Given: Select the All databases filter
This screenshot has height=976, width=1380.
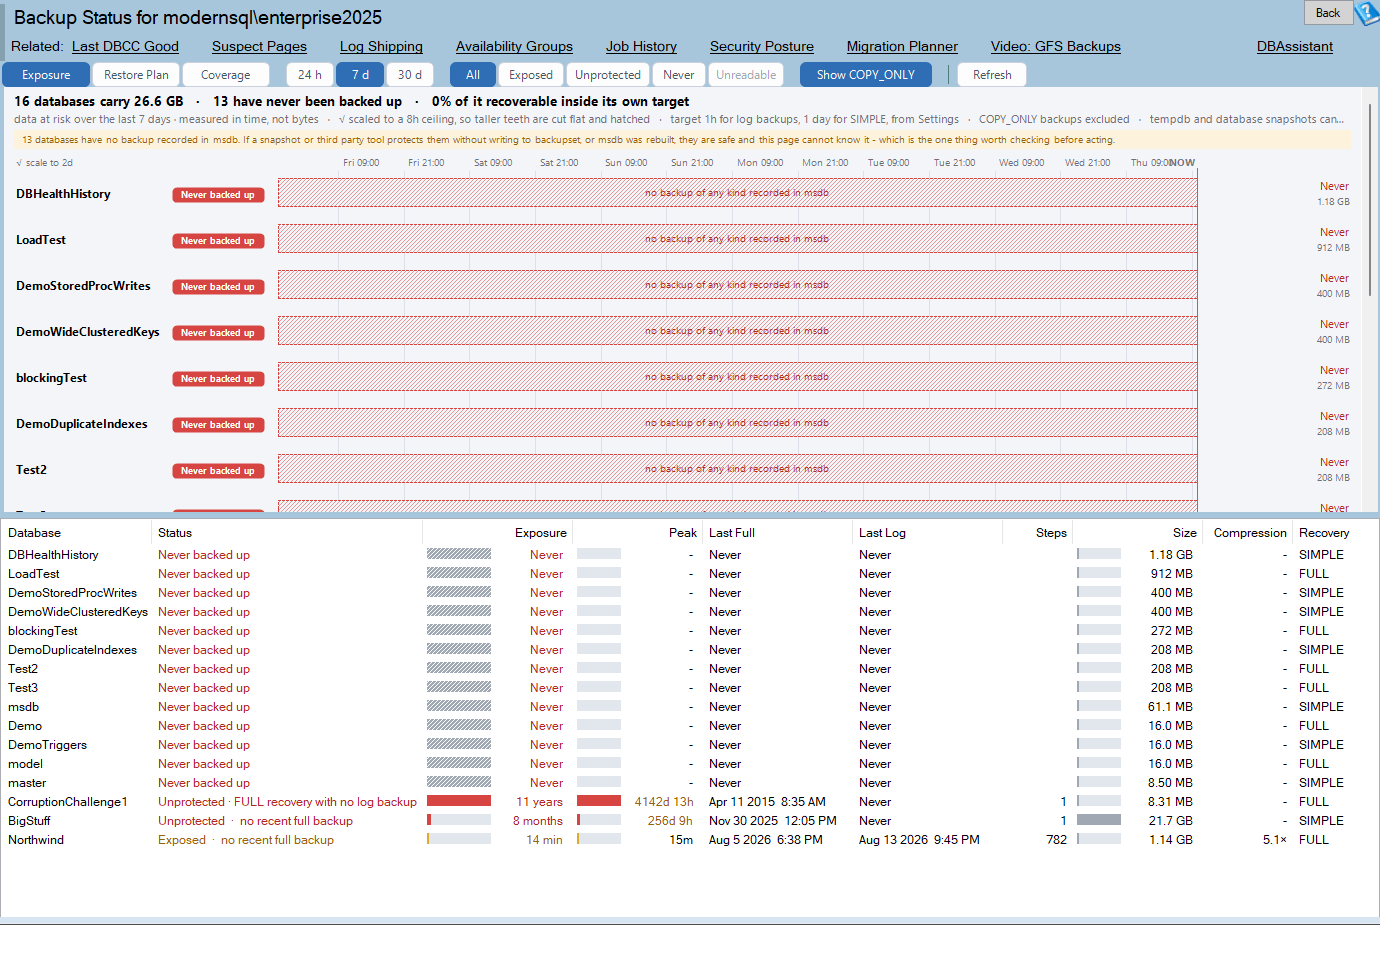Looking at the screenshot, I should (473, 75).
